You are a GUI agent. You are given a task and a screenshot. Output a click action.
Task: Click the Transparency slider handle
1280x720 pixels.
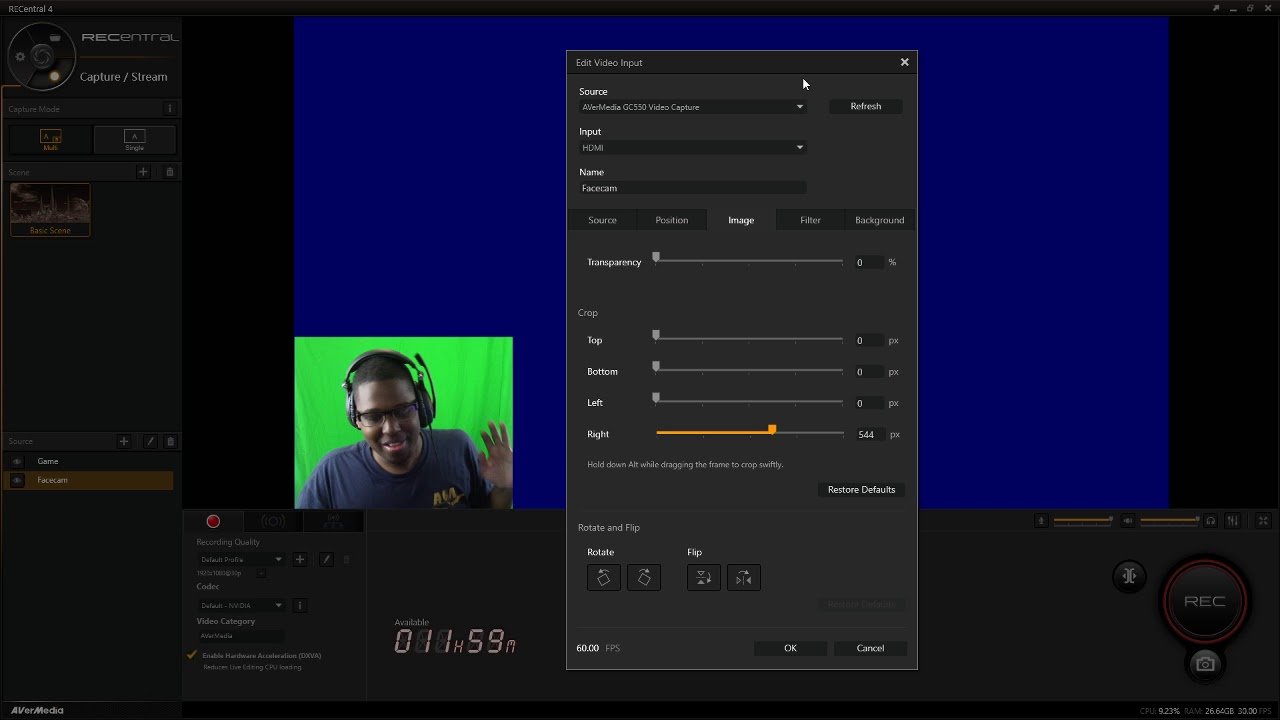click(656, 258)
